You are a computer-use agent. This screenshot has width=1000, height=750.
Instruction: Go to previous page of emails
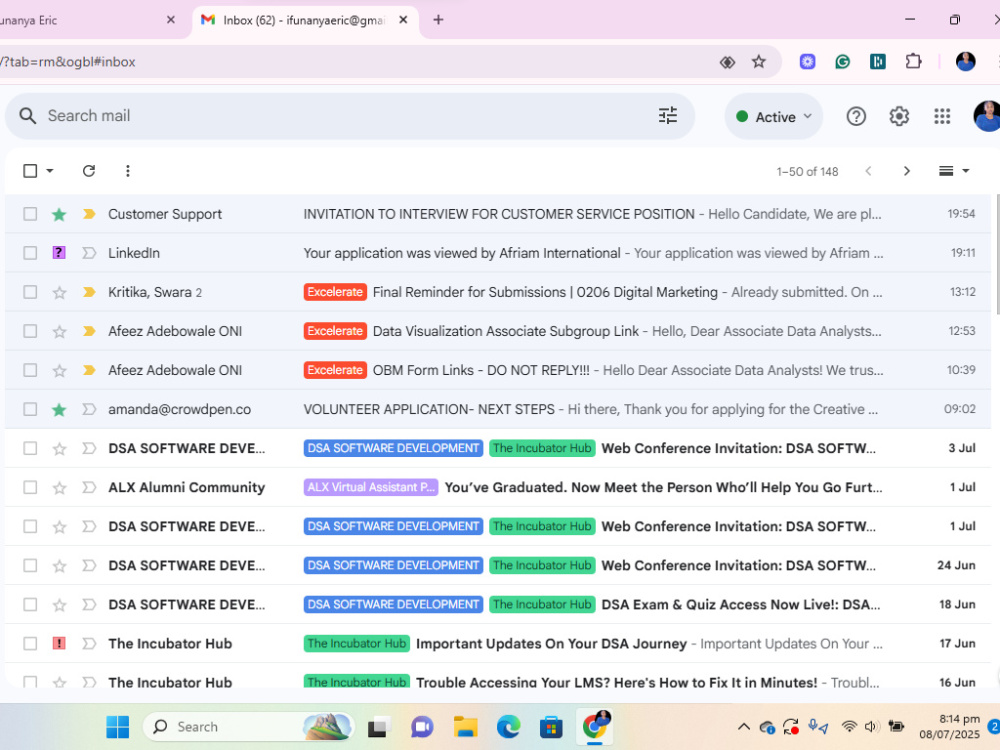coord(868,171)
